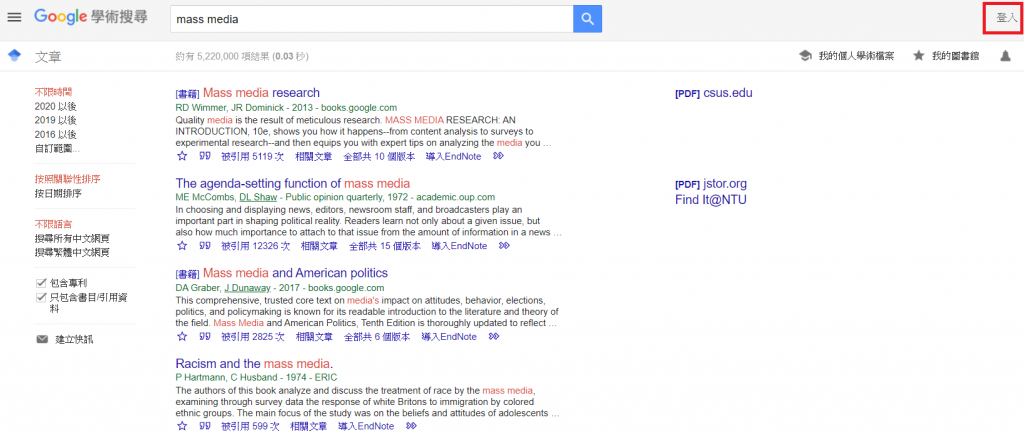Click 被引用 599 次 citations link

pyautogui.click(x=250, y=426)
